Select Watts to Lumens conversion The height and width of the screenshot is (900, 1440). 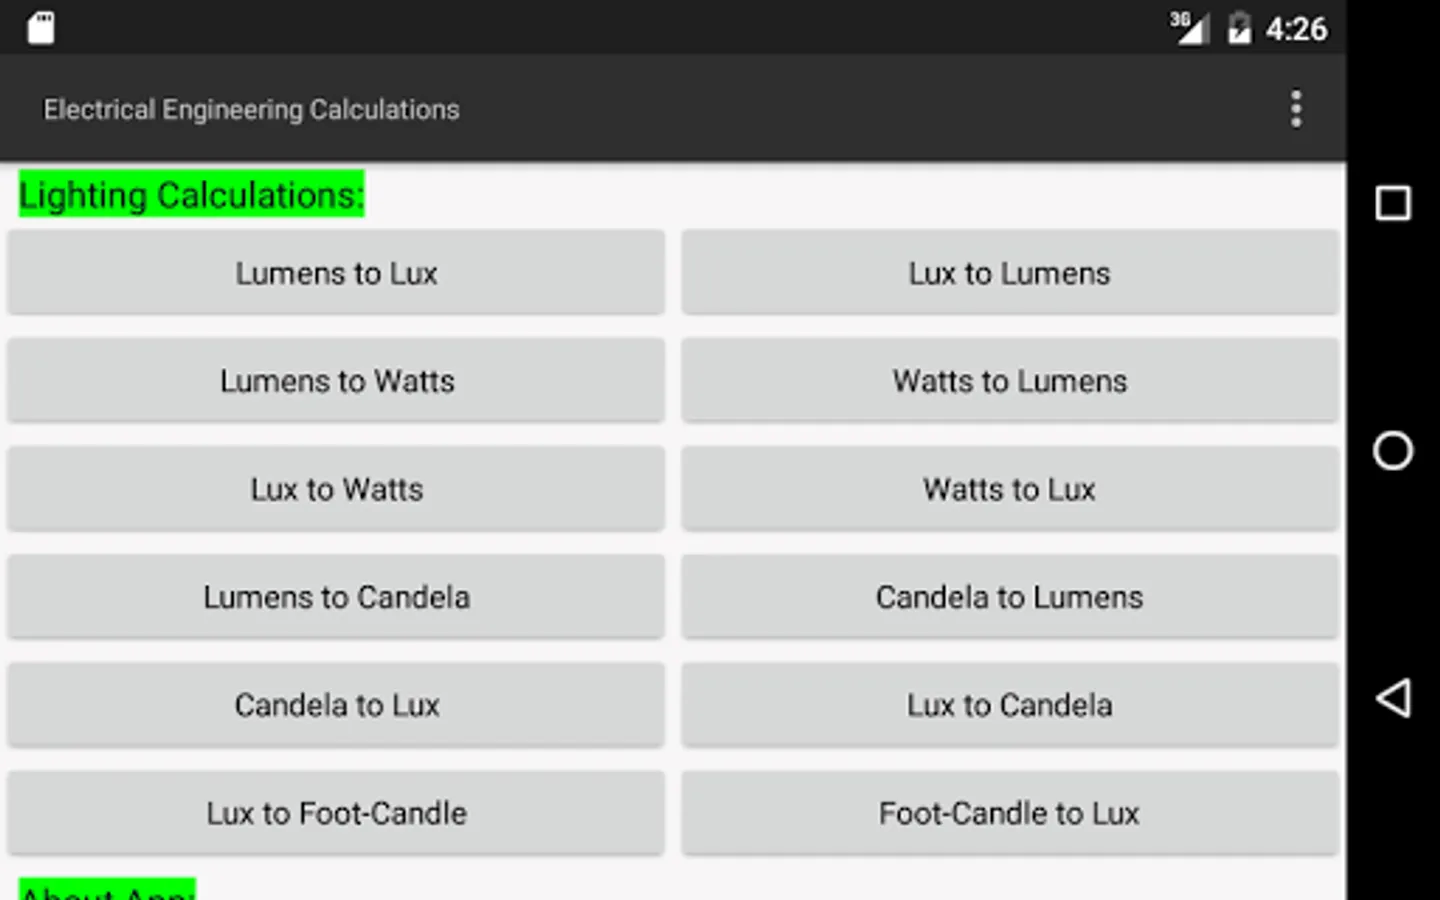[x=1010, y=381]
